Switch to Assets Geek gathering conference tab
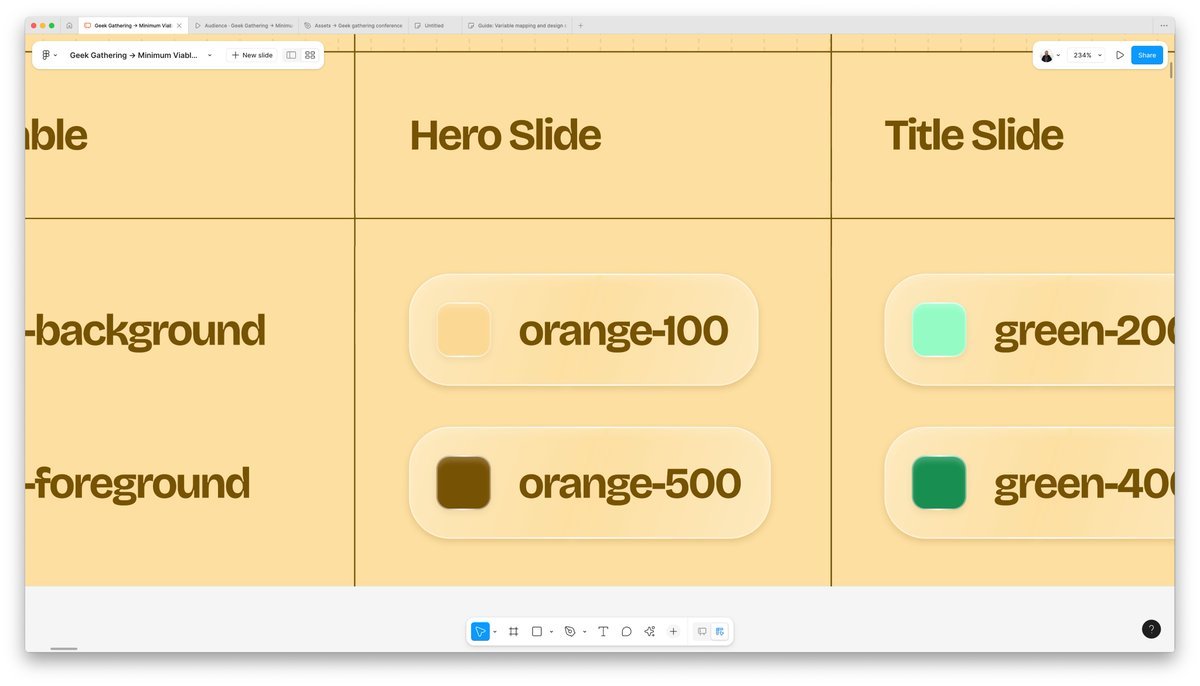Screen dimensions: 1200x686 (354, 25)
